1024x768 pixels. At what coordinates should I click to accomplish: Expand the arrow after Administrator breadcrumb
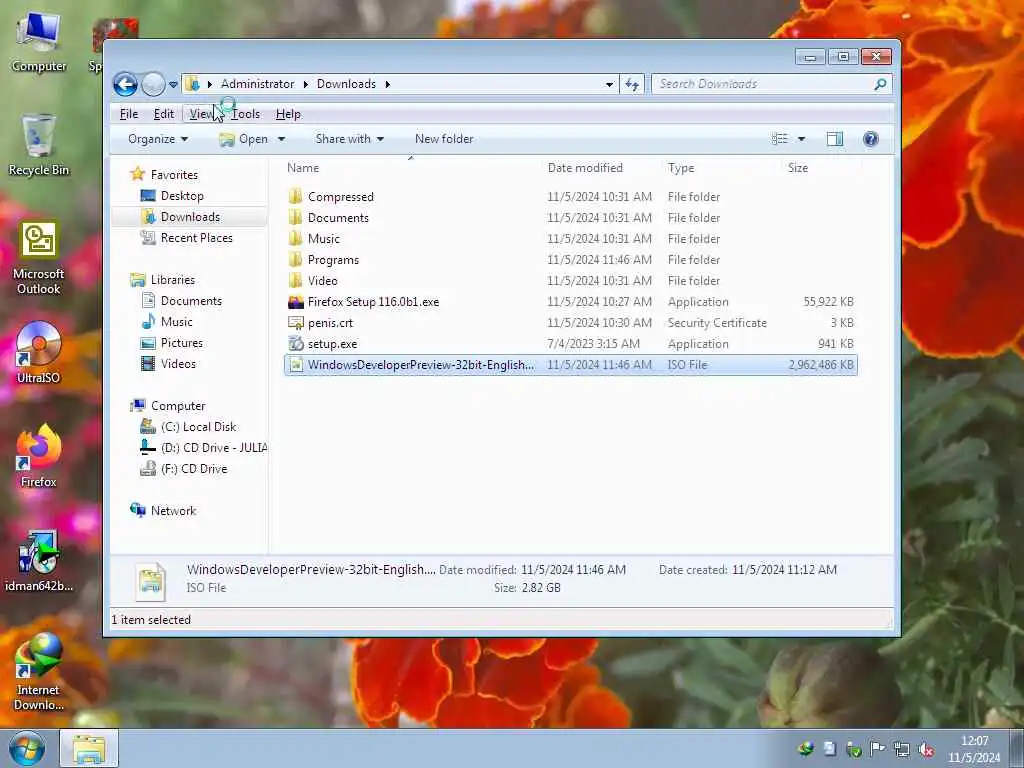pos(306,84)
